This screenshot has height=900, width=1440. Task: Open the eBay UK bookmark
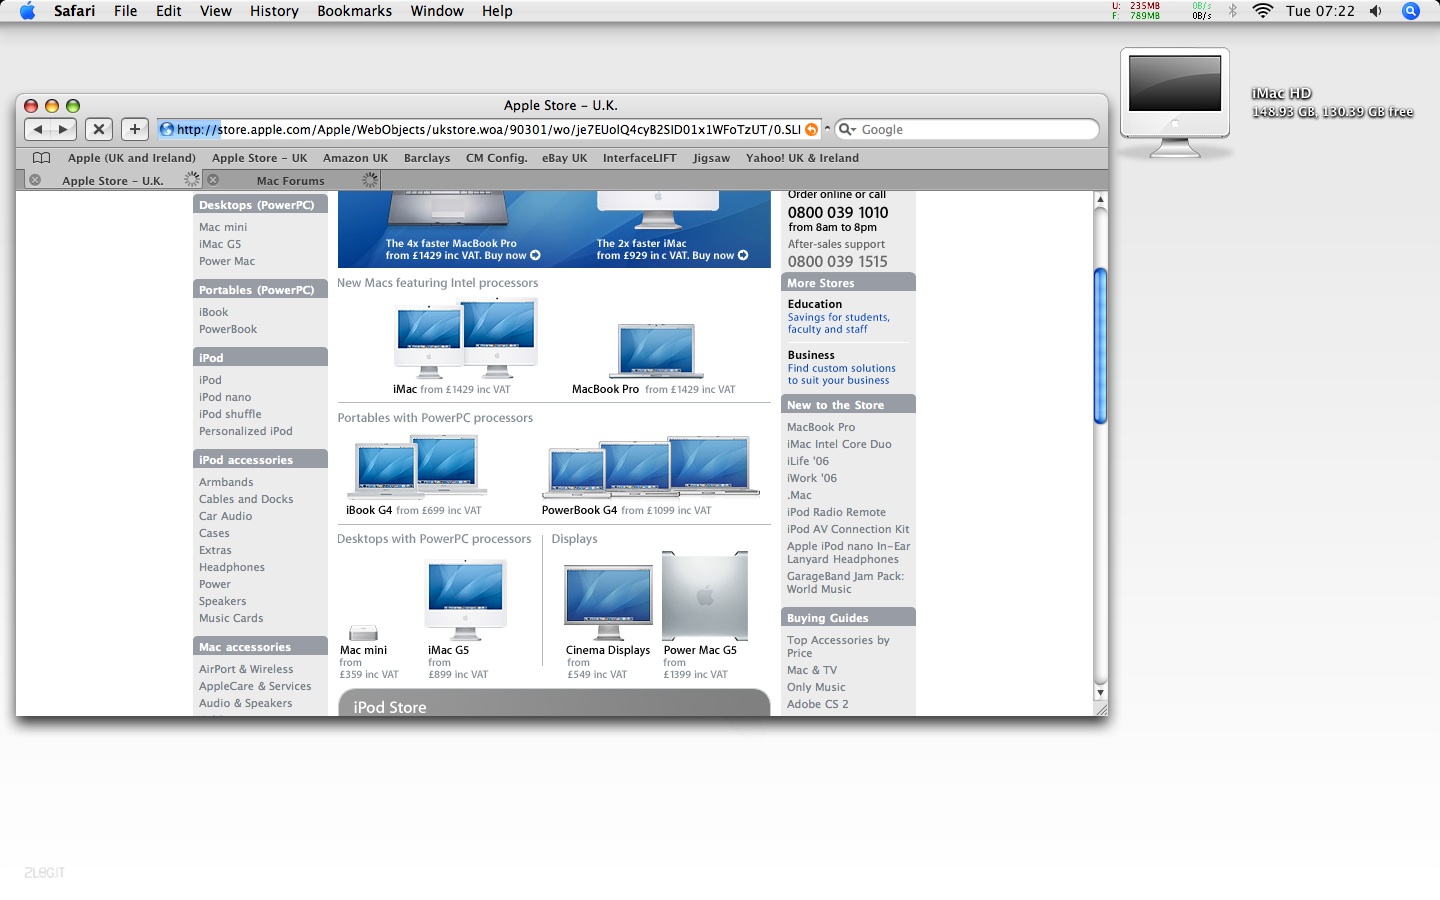564,158
